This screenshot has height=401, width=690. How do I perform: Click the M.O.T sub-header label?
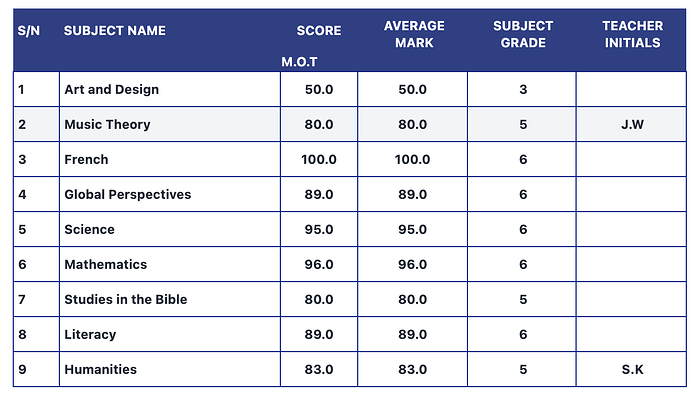point(299,62)
